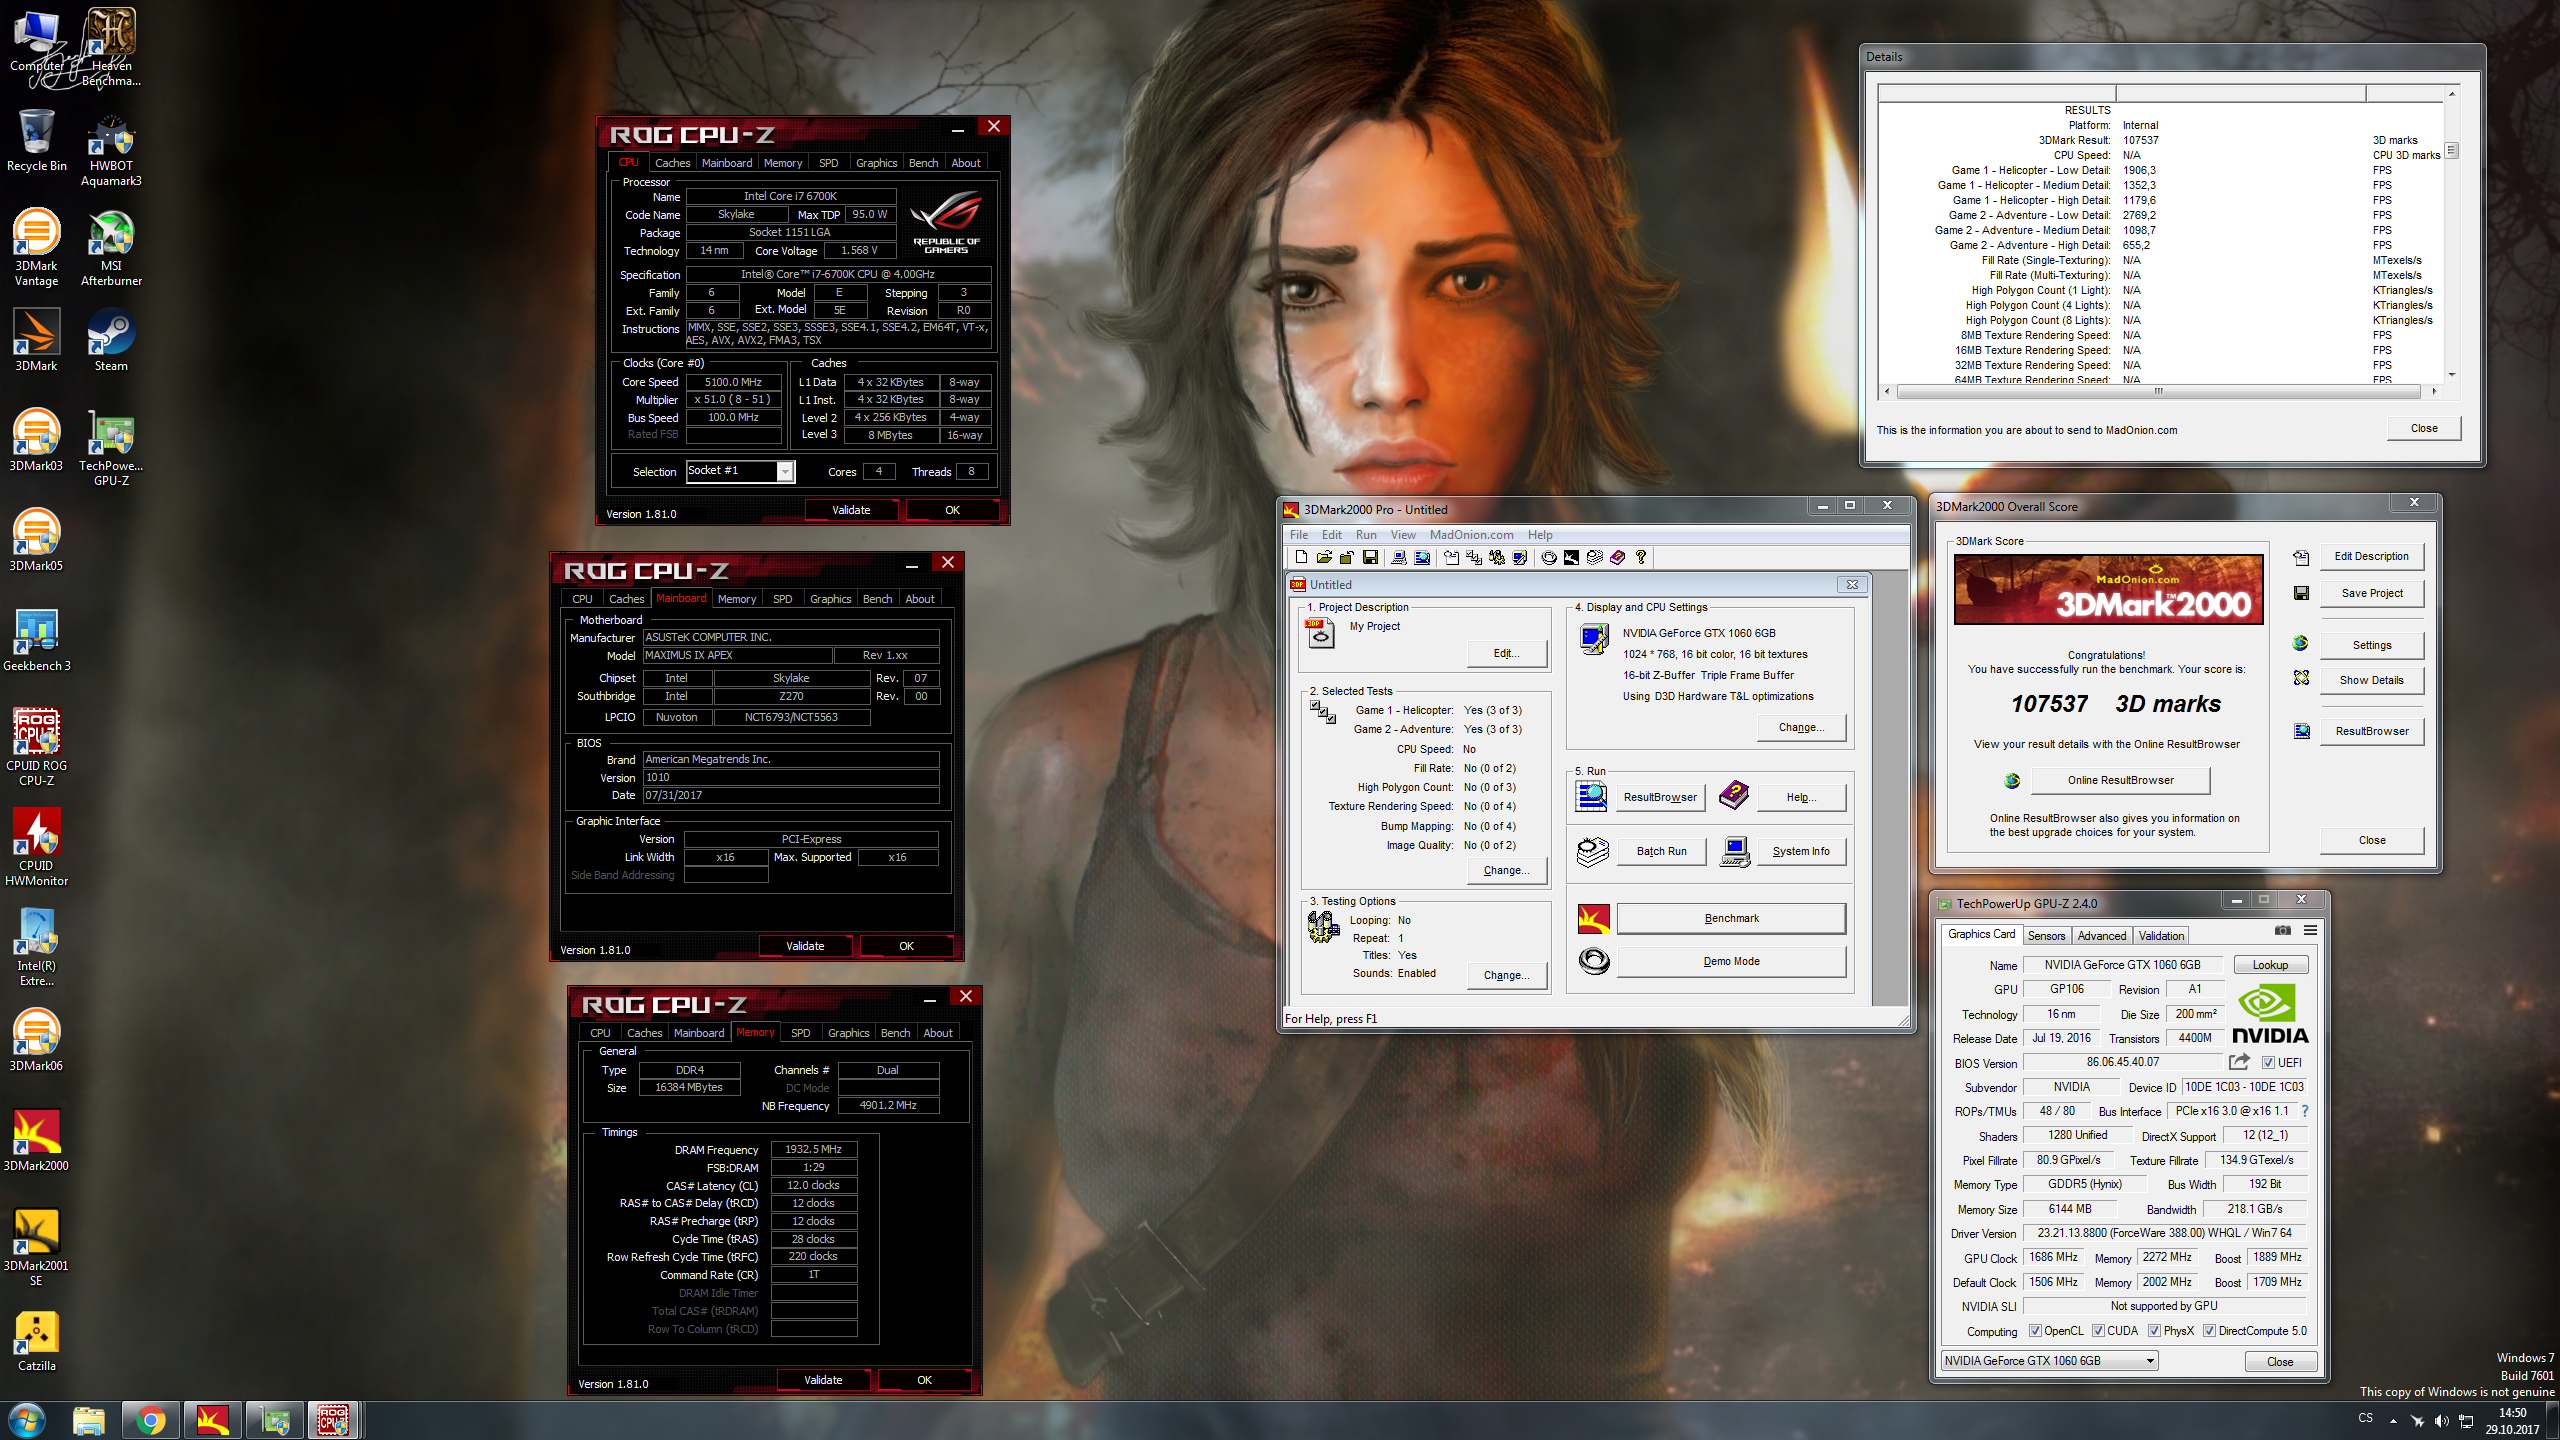2560x1440 pixels.
Task: Open Run menu in 3DMark2000 Pro
Action: click(x=1366, y=535)
